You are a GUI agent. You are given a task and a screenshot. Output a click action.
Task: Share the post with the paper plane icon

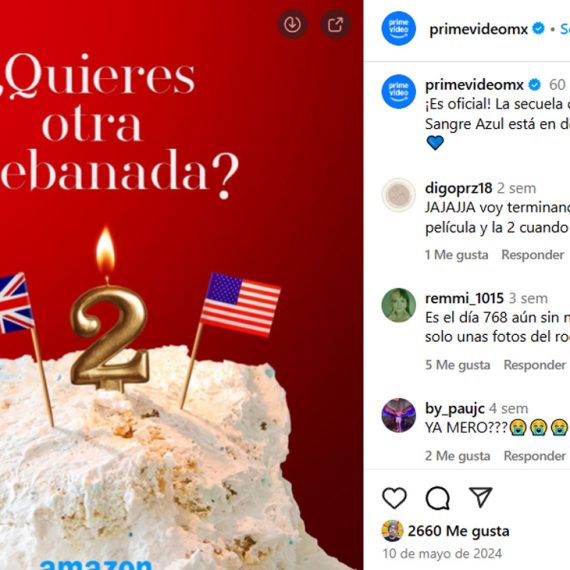(481, 497)
